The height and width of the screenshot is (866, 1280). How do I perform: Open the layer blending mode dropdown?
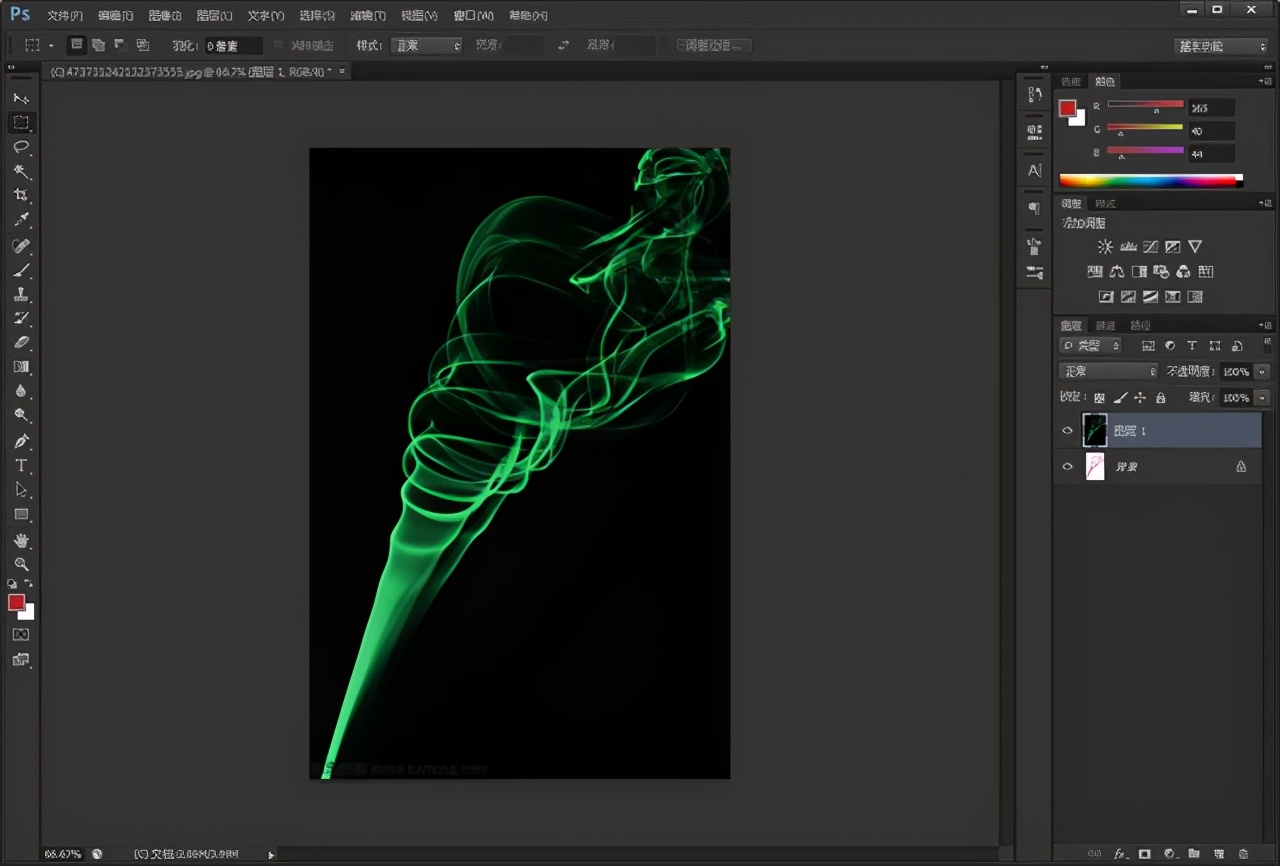[x=1108, y=371]
